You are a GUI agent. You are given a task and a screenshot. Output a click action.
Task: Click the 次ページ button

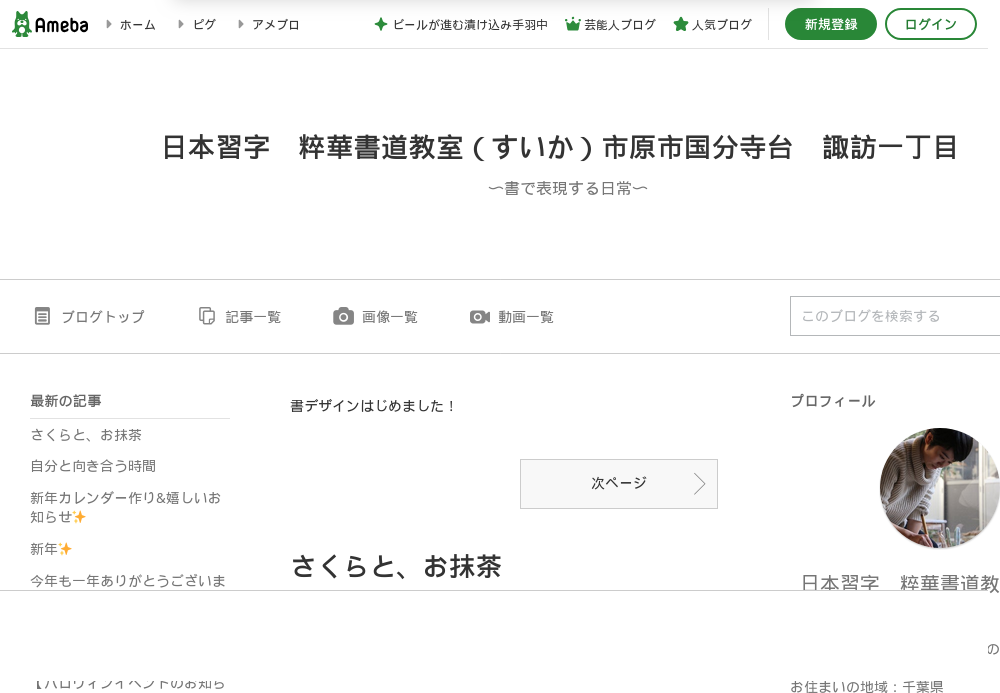[619, 484]
